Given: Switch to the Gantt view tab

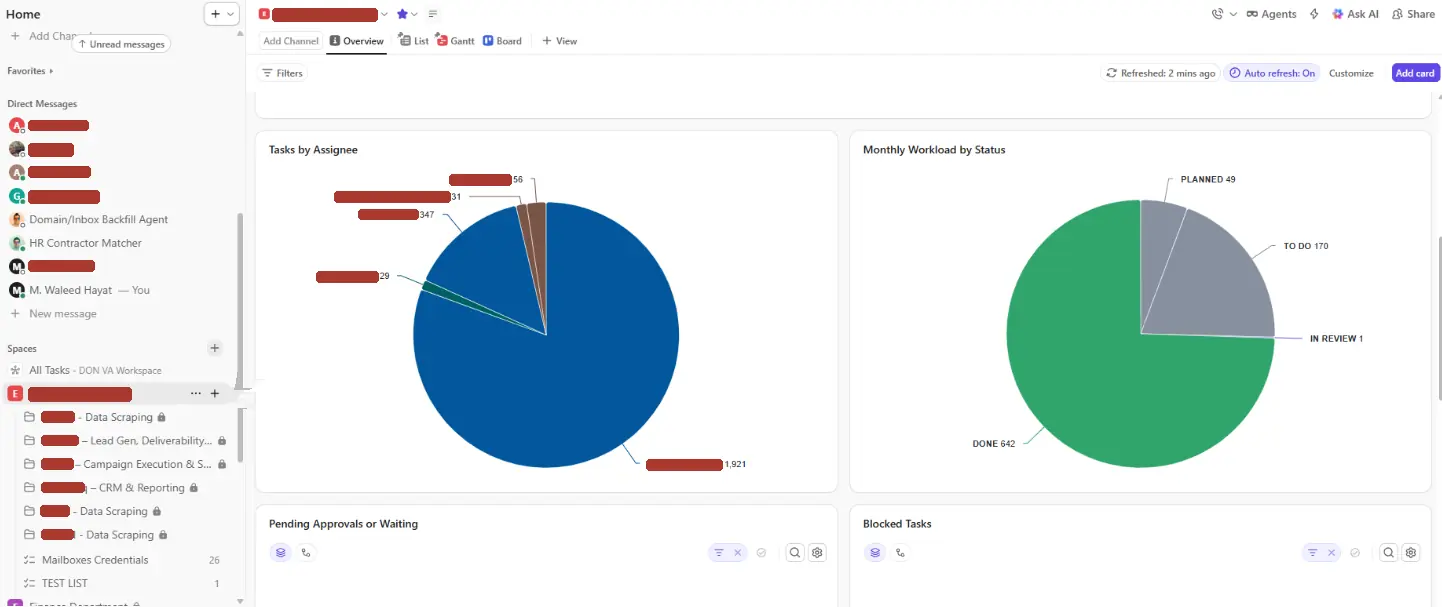Looking at the screenshot, I should click(x=455, y=41).
